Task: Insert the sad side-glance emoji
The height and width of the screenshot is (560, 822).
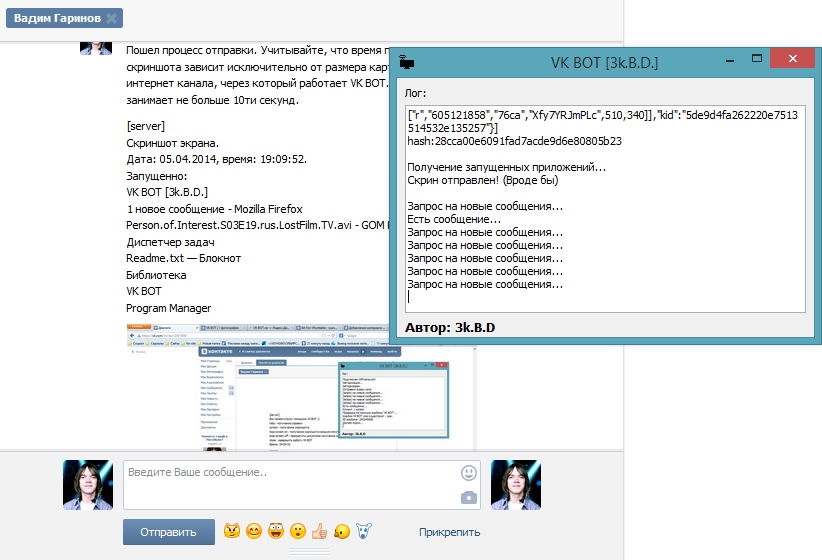Action: (x=342, y=532)
